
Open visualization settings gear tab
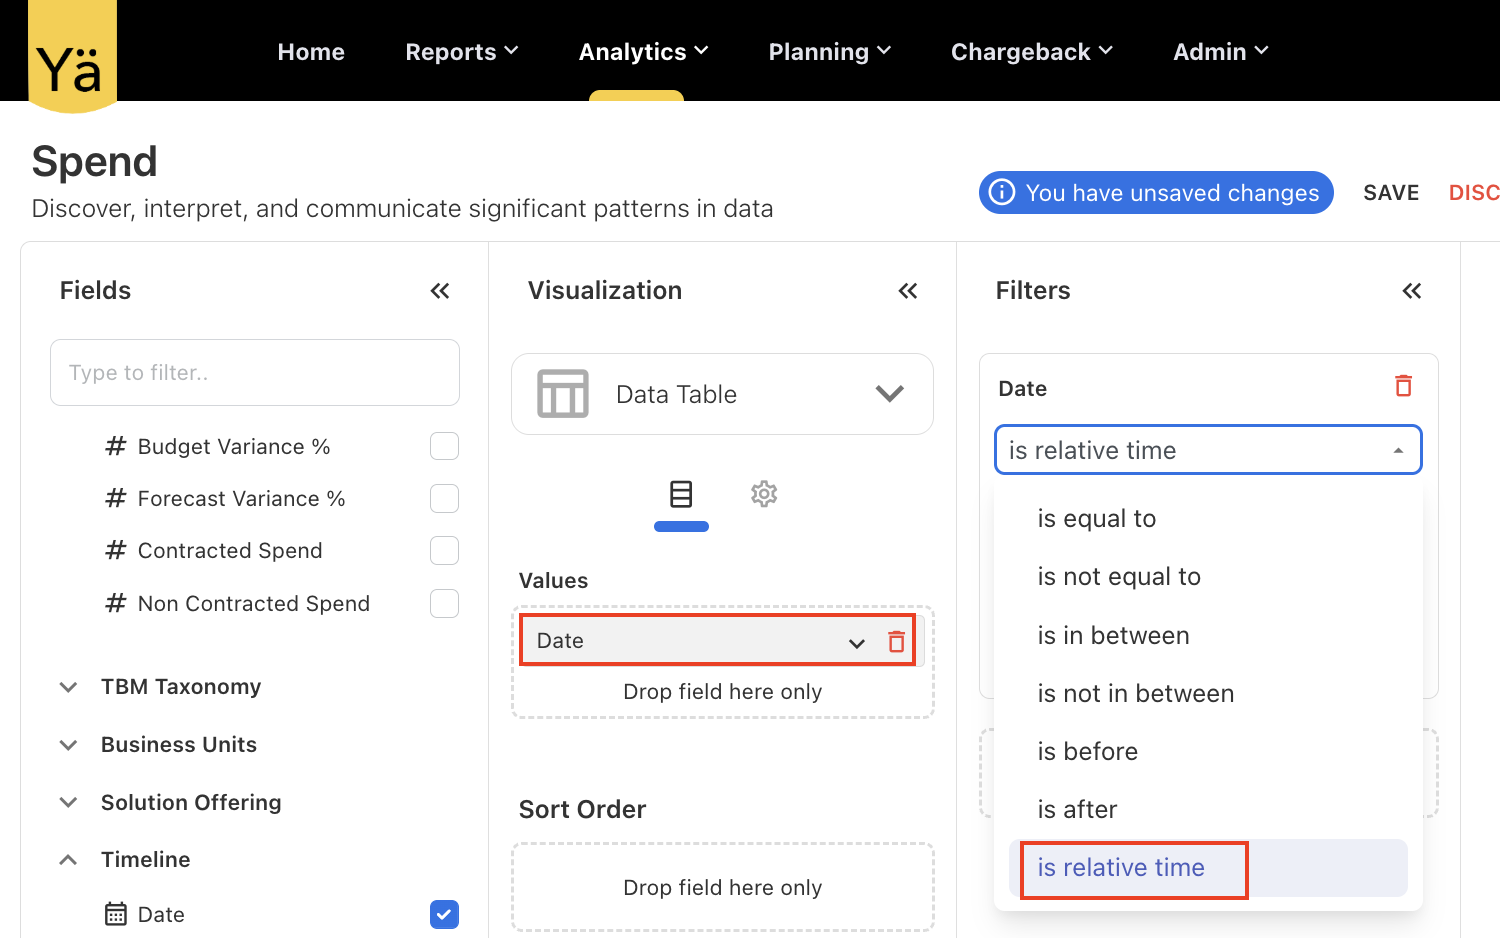point(764,494)
